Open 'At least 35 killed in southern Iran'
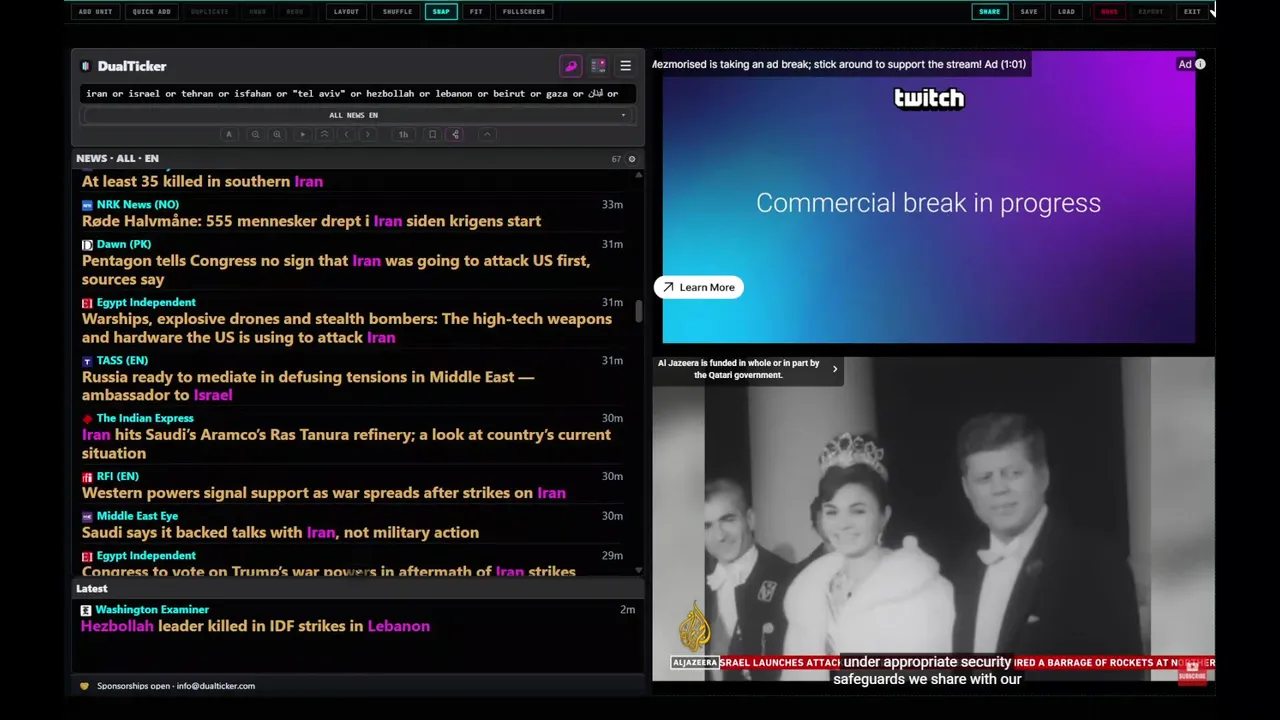The image size is (1280, 720). (x=202, y=181)
